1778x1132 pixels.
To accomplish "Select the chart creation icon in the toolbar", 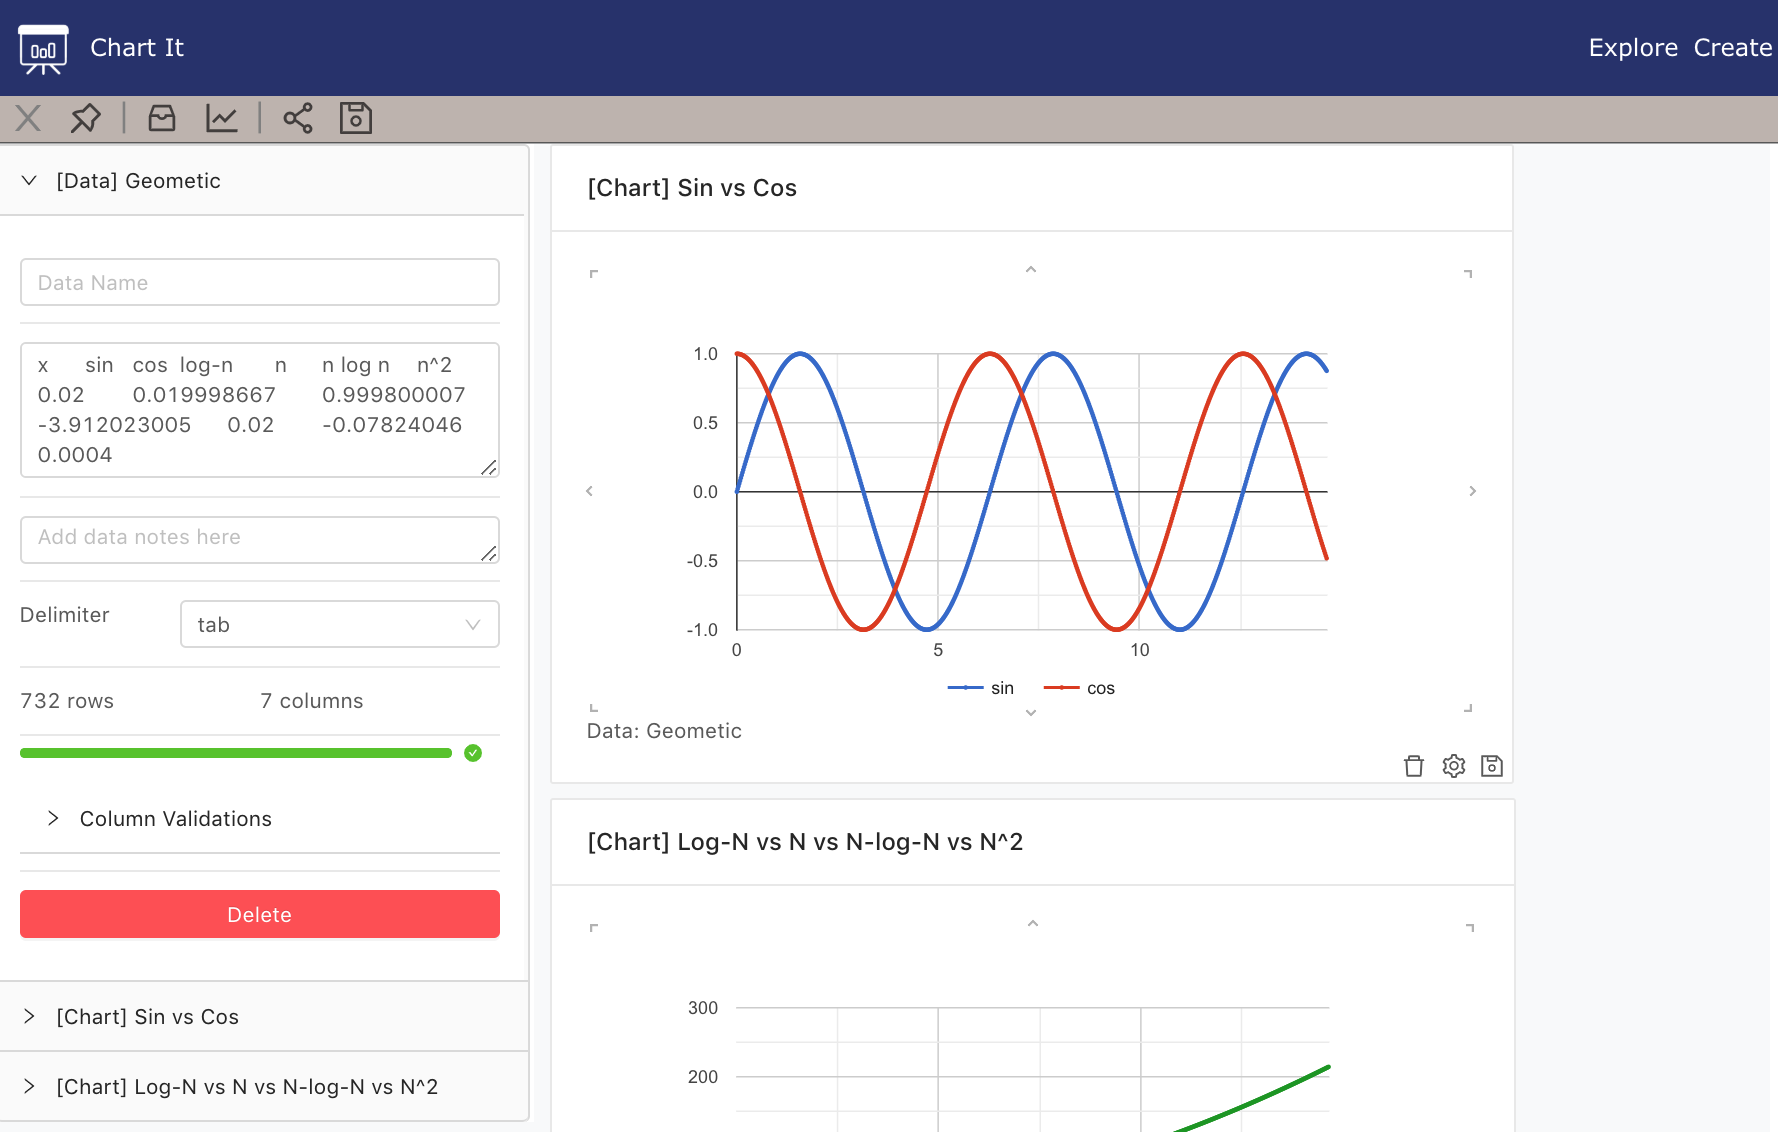I will (222, 118).
